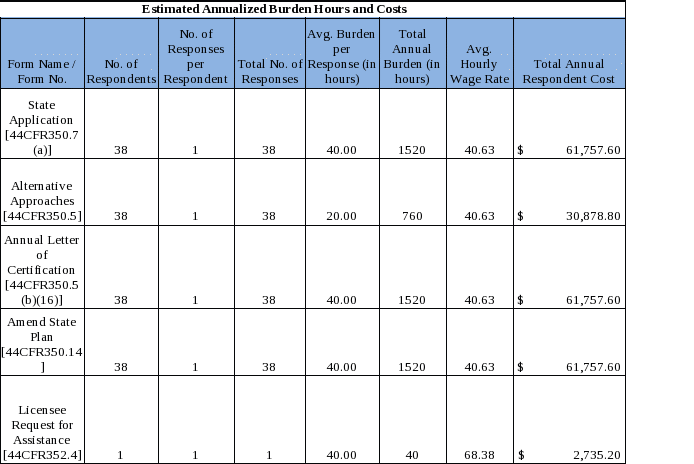Select avg burden 40.00 in Annual Letter row
The image size is (694, 464).
[x=341, y=300]
